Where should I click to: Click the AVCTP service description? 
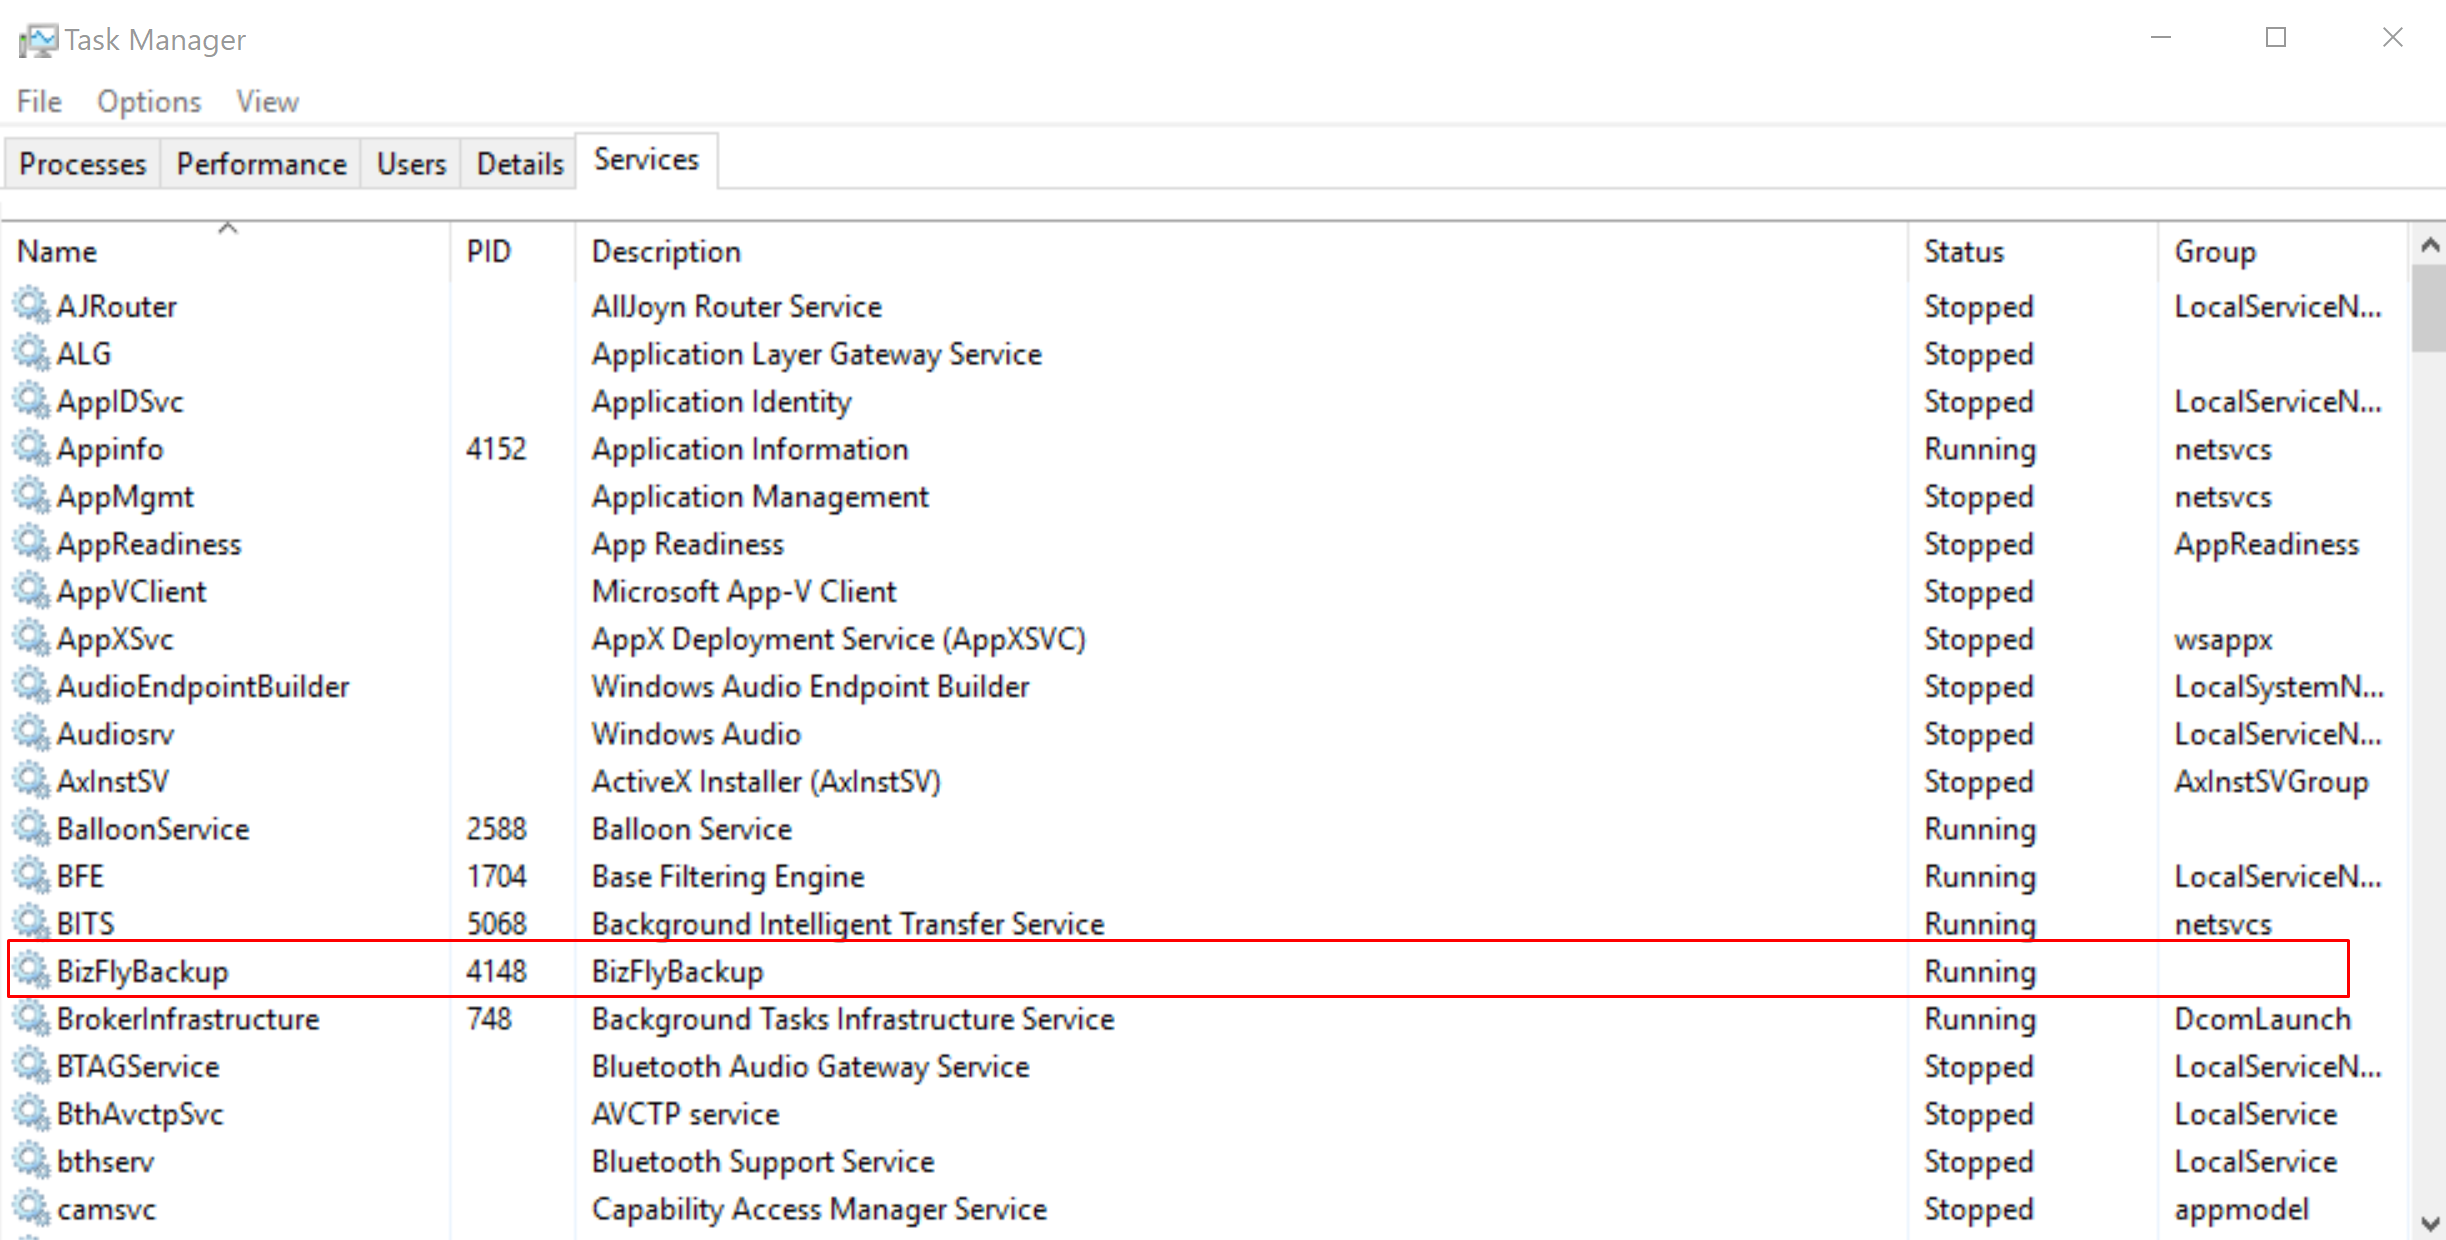pos(685,1114)
